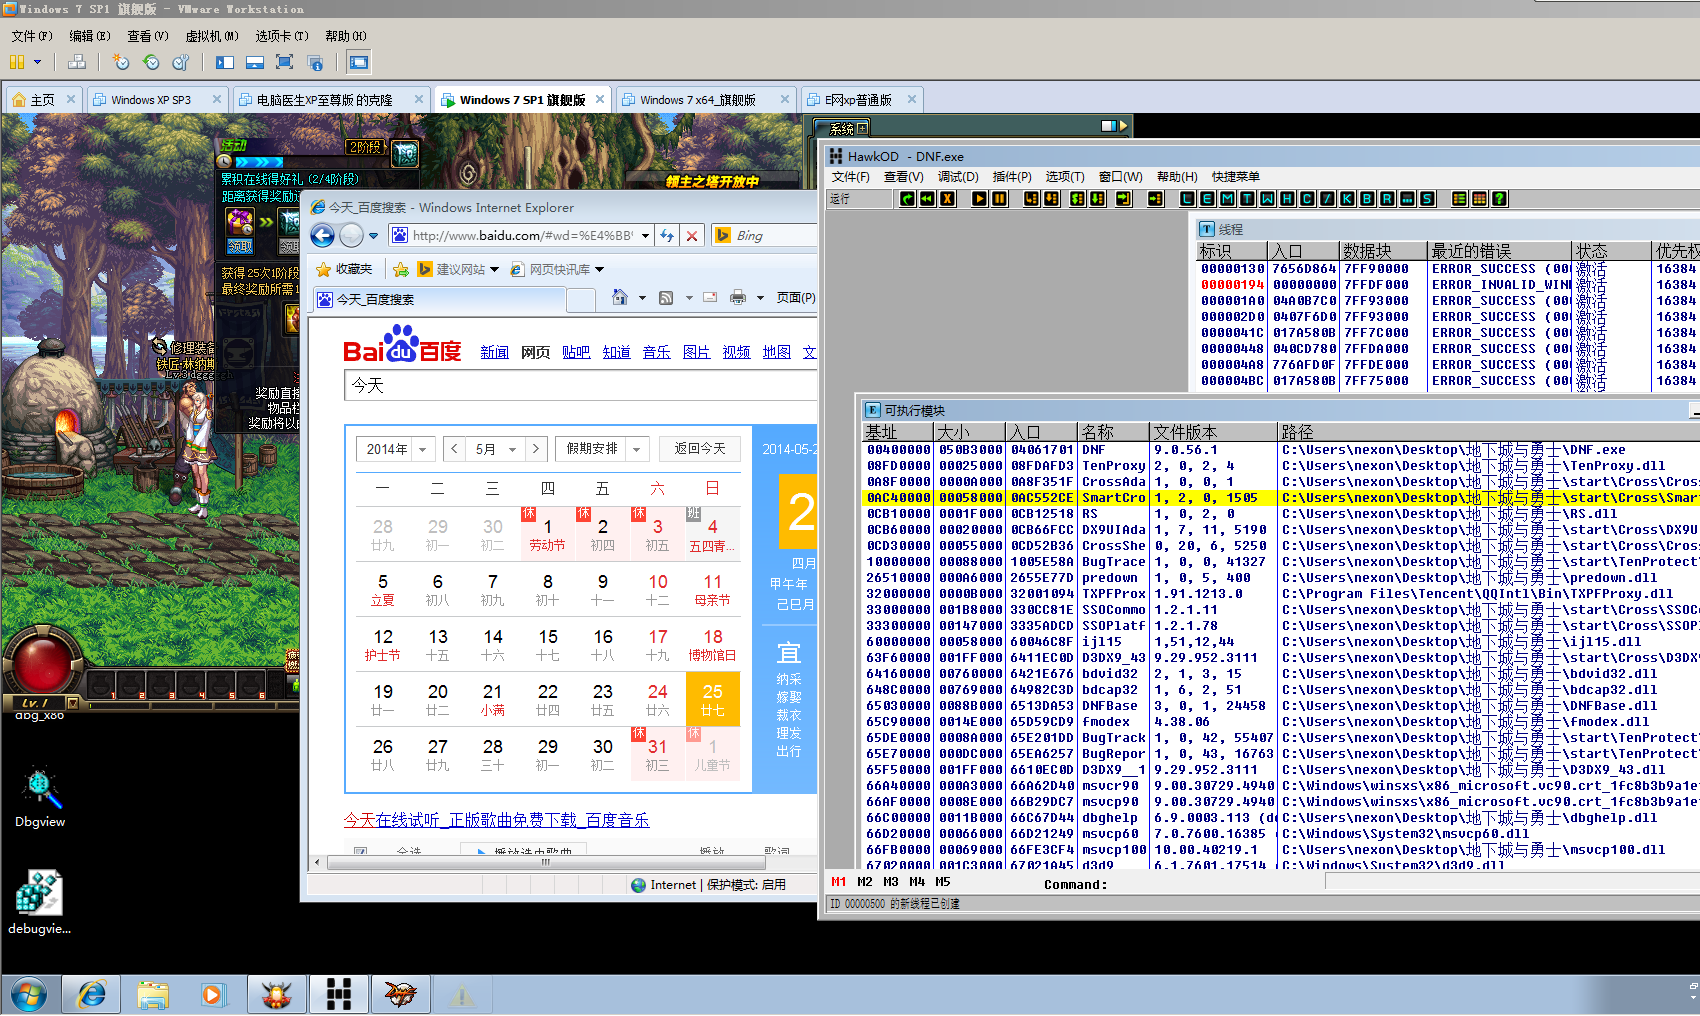1700x1016 pixels.
Task: Open the handles window (H icon)
Action: (x=1287, y=199)
